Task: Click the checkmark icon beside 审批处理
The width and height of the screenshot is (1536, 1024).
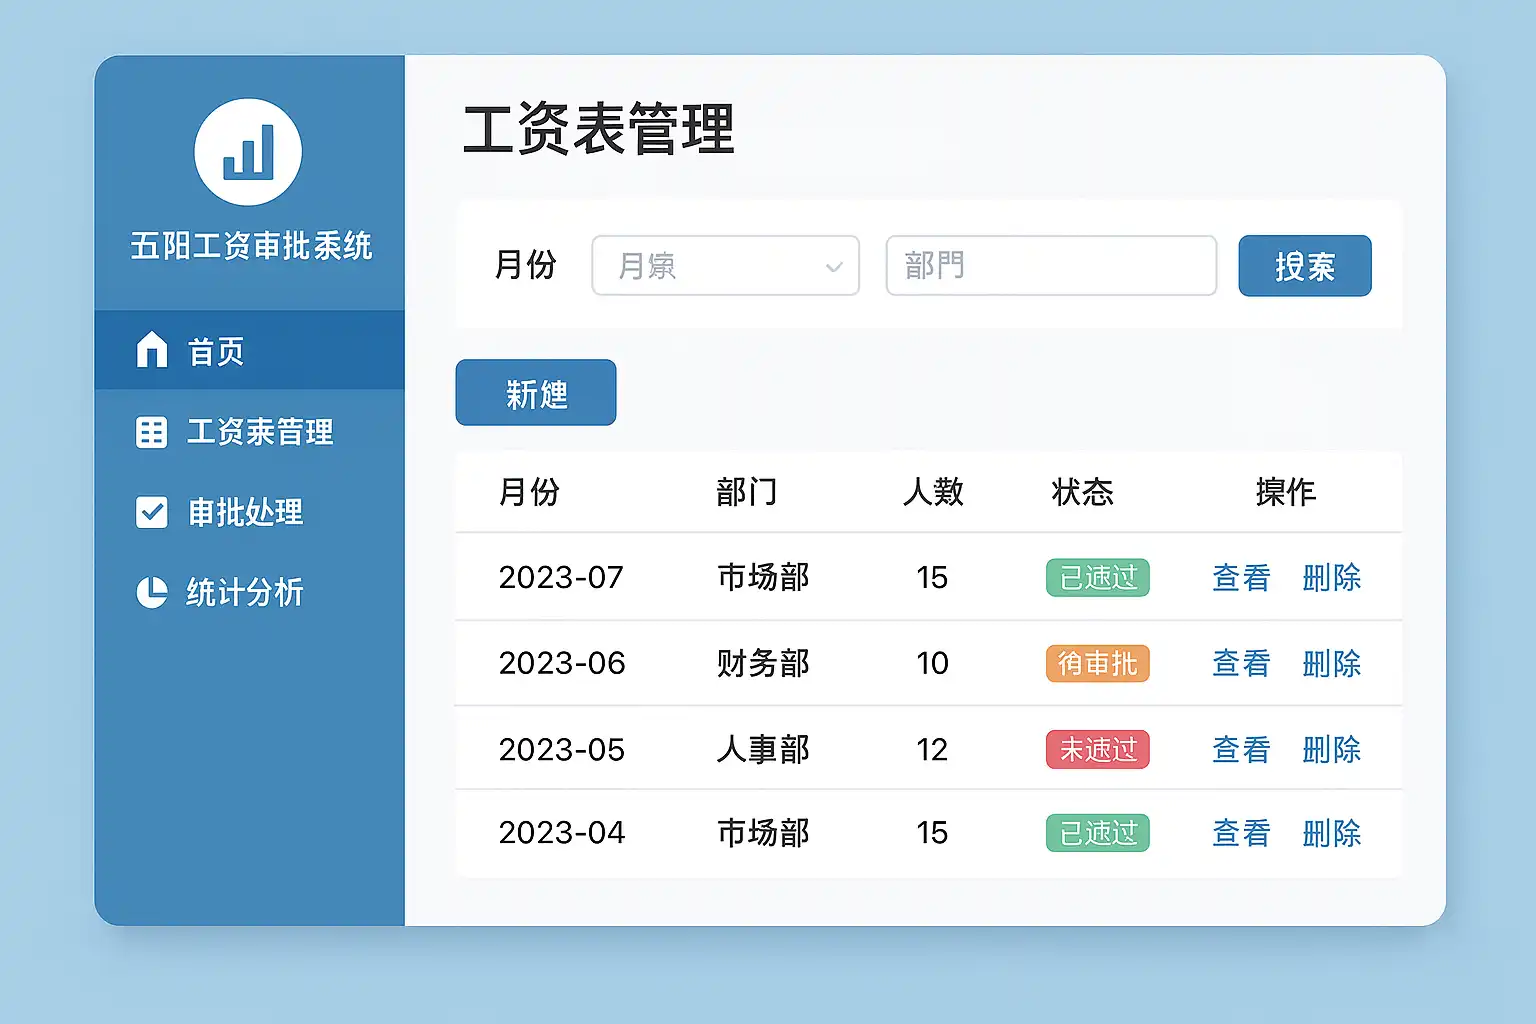Action: (152, 512)
